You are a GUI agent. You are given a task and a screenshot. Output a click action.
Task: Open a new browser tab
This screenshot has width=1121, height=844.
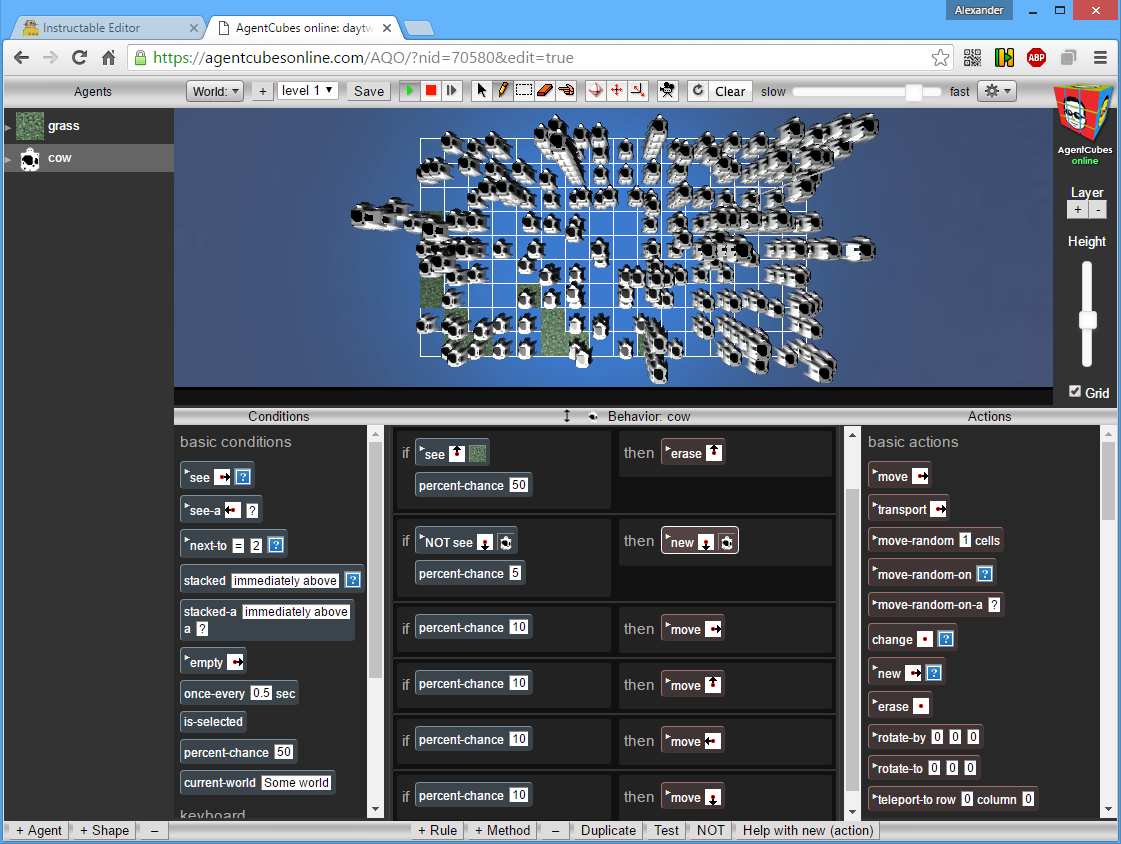tap(419, 28)
